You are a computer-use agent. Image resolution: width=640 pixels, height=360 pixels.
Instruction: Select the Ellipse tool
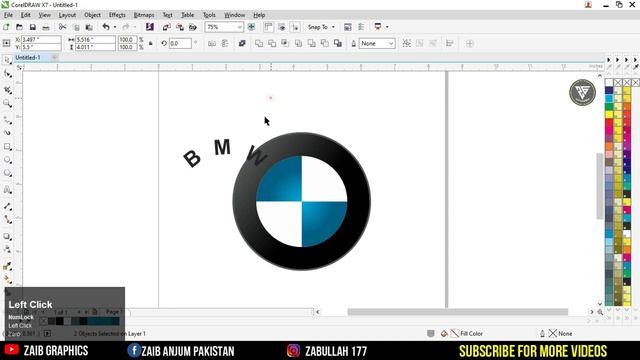(x=7, y=160)
